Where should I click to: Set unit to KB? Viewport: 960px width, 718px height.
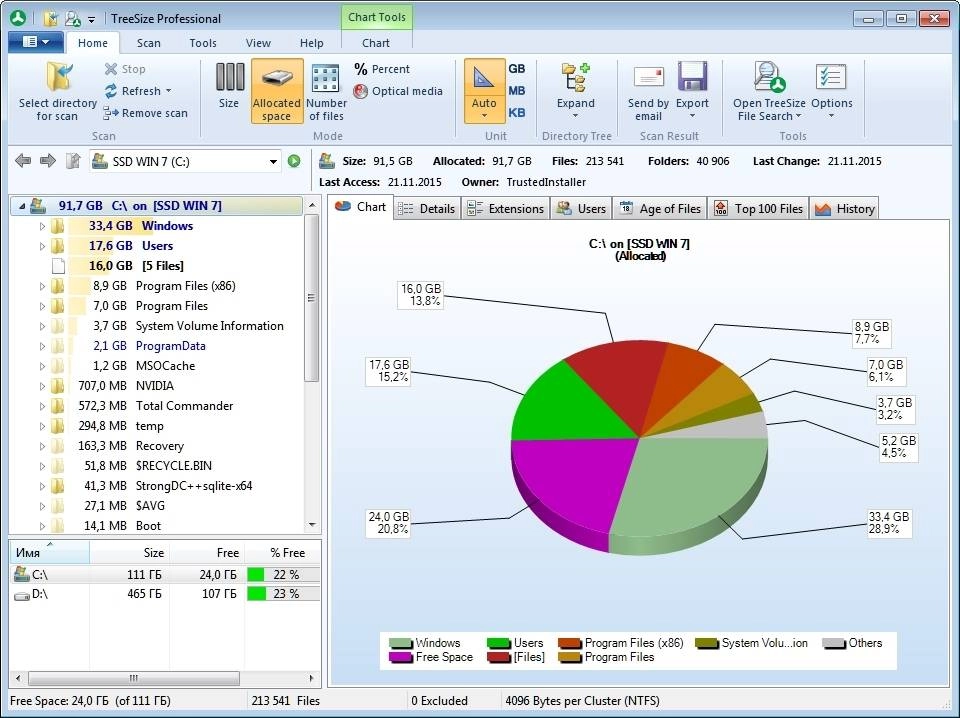(517, 113)
